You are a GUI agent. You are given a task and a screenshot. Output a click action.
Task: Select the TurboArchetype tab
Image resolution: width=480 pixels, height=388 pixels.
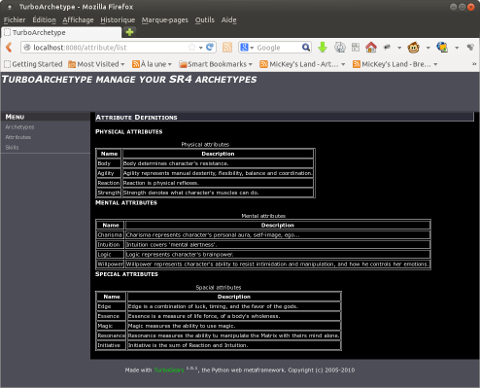pos(61,32)
